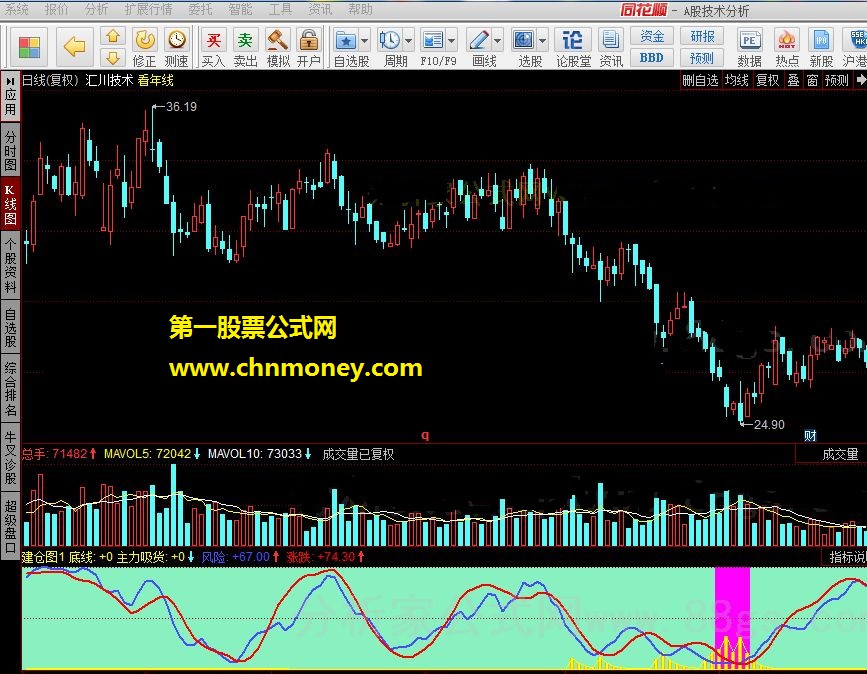Click the 删自选 remove from watchlist button
The height and width of the screenshot is (674, 867).
(700, 80)
